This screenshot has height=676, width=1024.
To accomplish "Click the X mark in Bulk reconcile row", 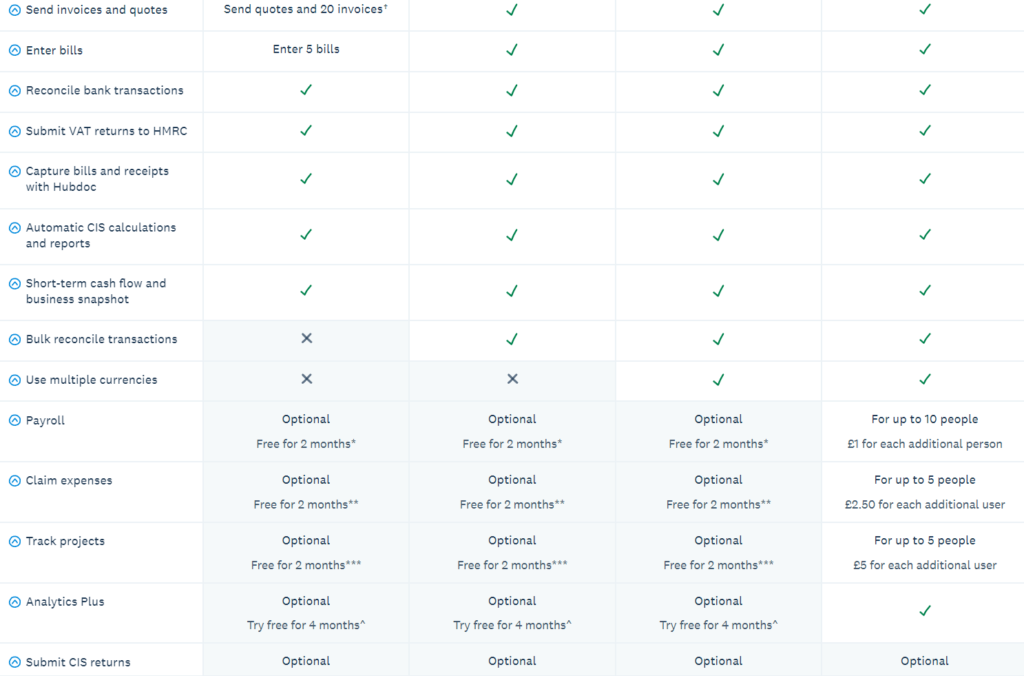I will tap(306, 338).
